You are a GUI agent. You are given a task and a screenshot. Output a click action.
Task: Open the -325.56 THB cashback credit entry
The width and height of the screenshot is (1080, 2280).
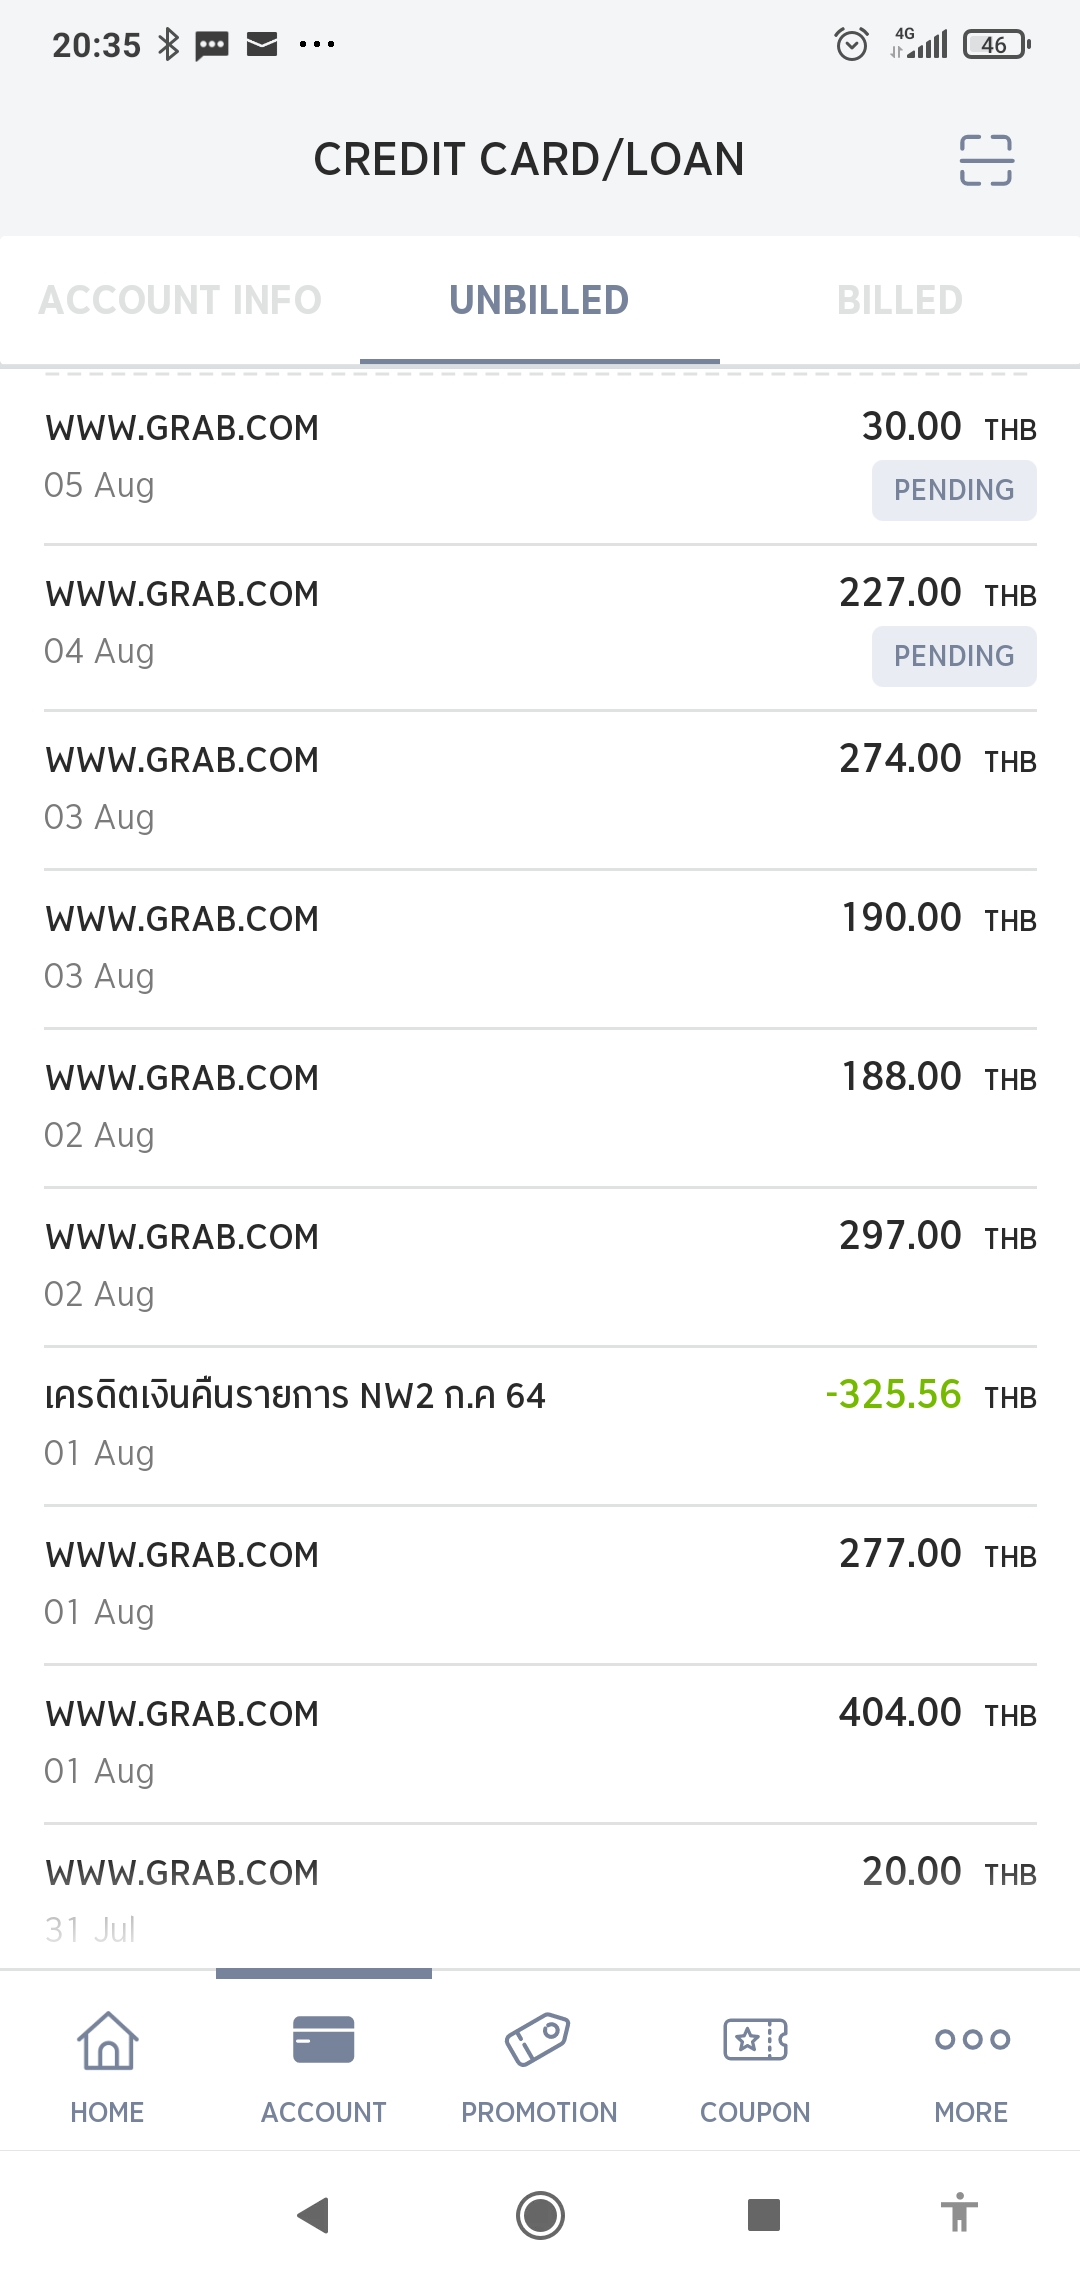point(540,1424)
